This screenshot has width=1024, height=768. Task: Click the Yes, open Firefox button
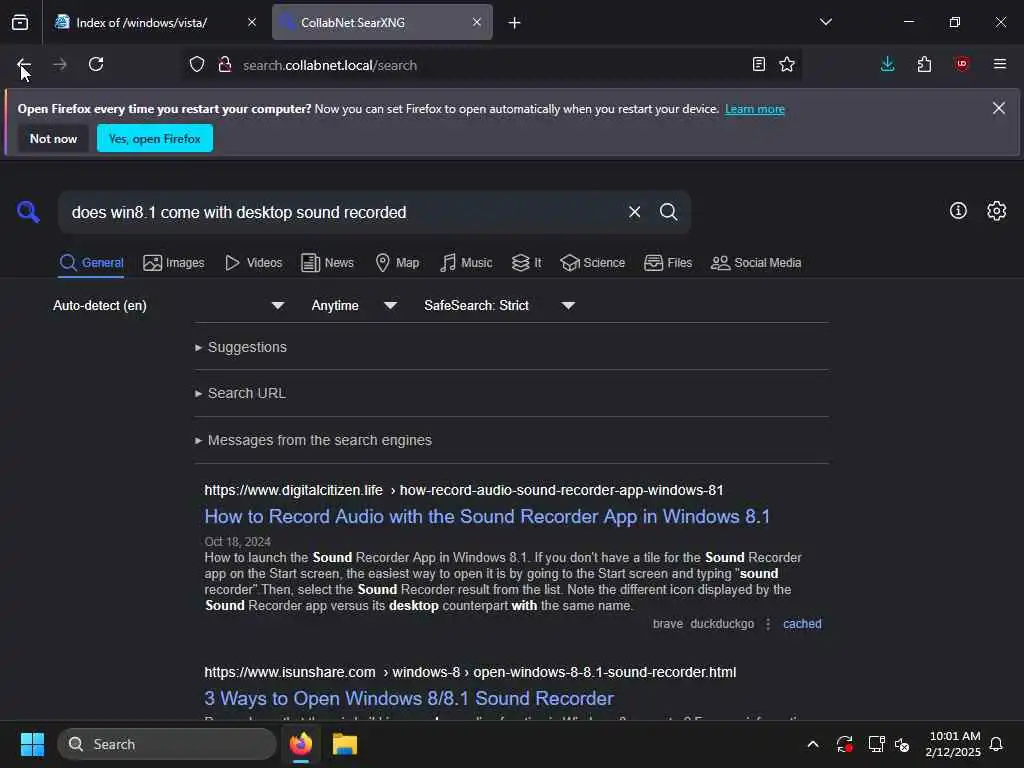tap(155, 138)
